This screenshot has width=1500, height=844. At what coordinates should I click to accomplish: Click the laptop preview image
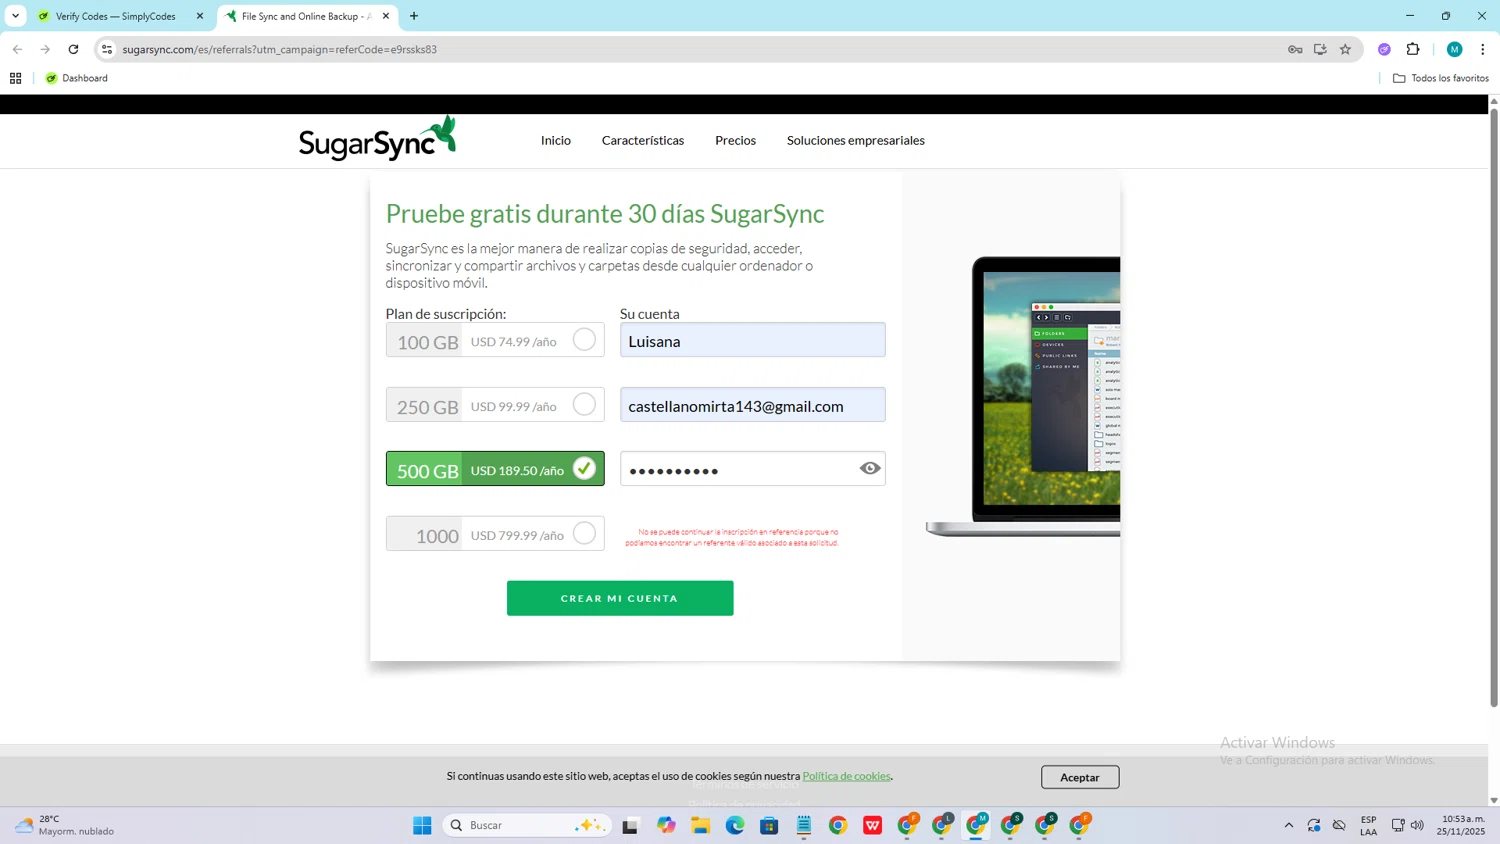point(1023,397)
